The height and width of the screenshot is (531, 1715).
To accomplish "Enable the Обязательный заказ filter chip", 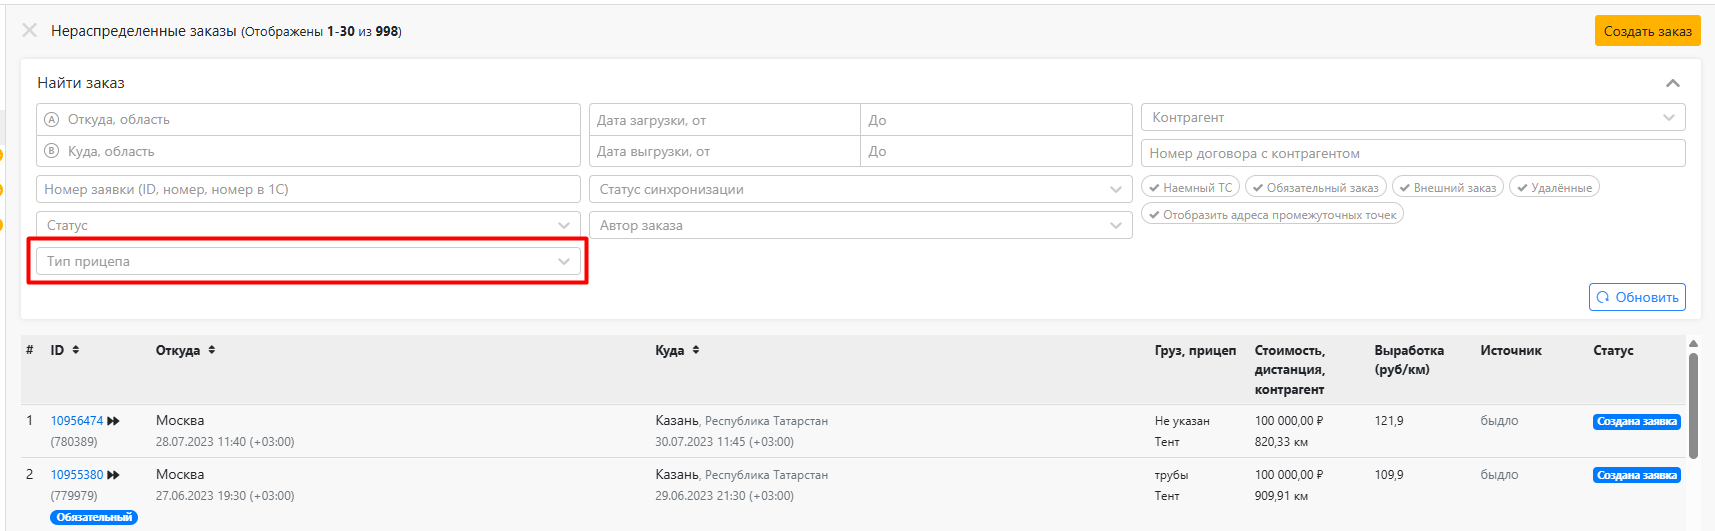I will (1315, 187).
